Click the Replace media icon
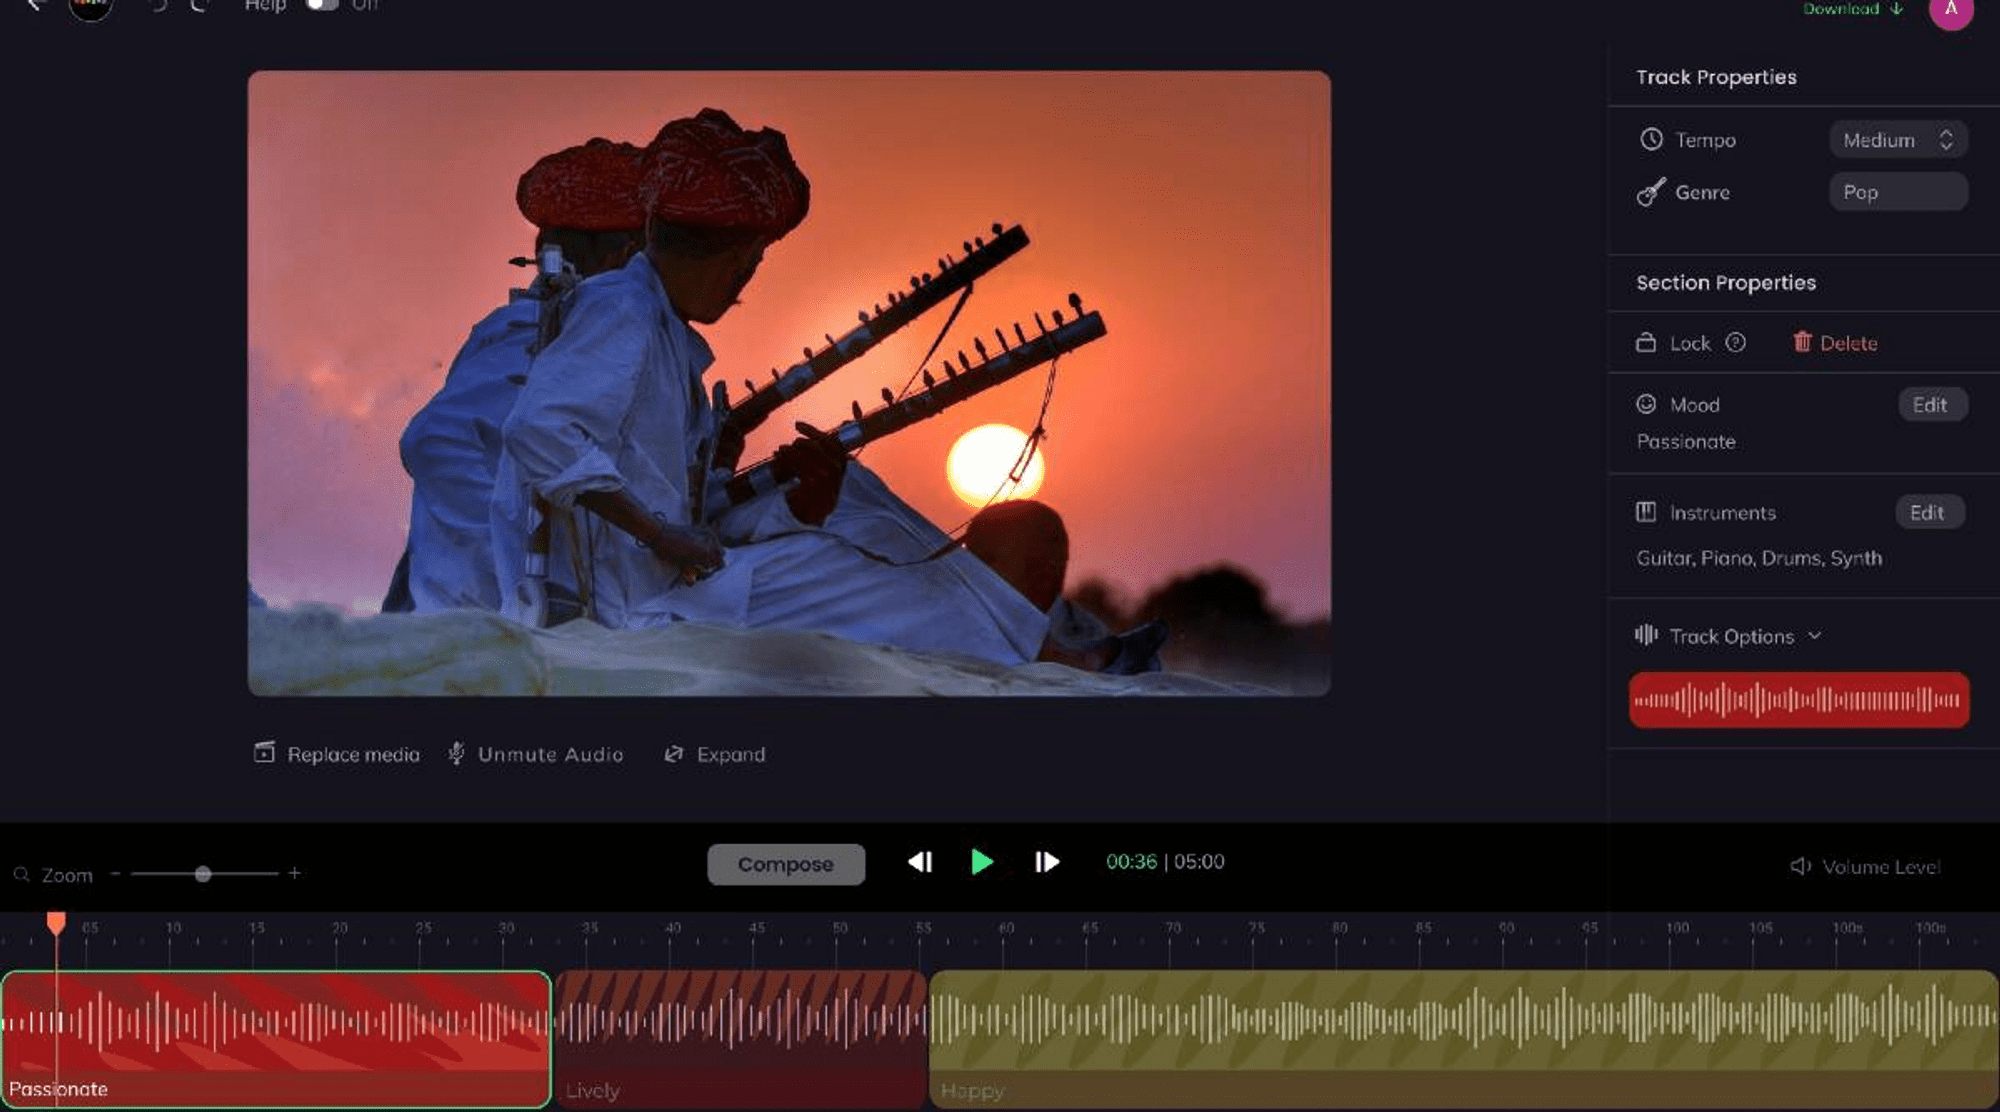2000x1112 pixels. 264,752
